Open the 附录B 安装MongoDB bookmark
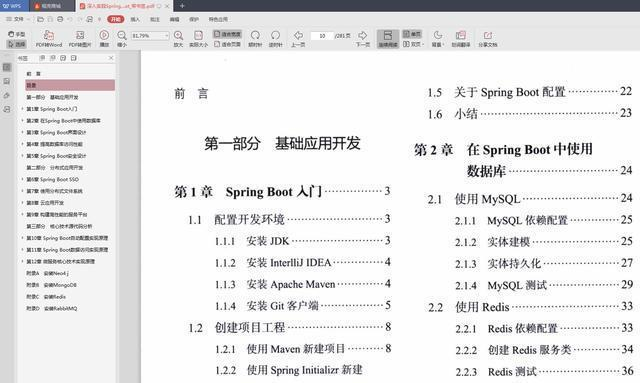This screenshot has width=640, height=383. pyautogui.click(x=51, y=285)
